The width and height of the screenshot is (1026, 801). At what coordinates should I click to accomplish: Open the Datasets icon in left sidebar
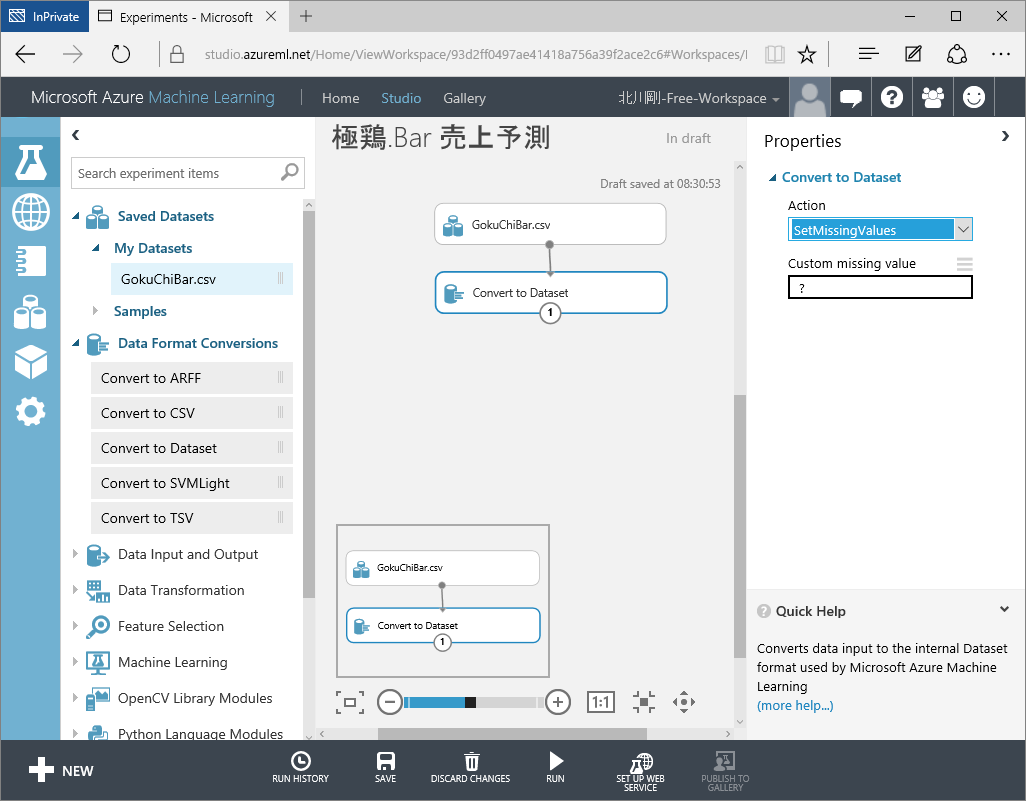point(31,312)
